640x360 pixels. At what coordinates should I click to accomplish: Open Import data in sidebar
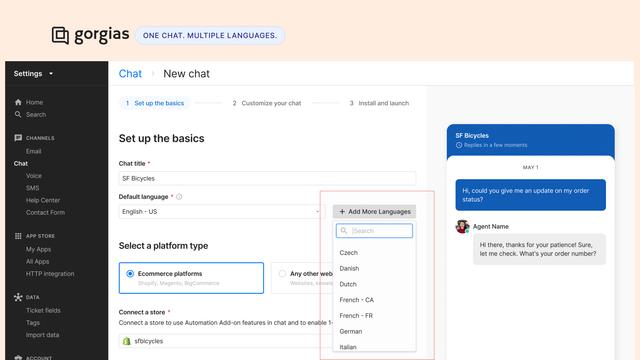42,335
